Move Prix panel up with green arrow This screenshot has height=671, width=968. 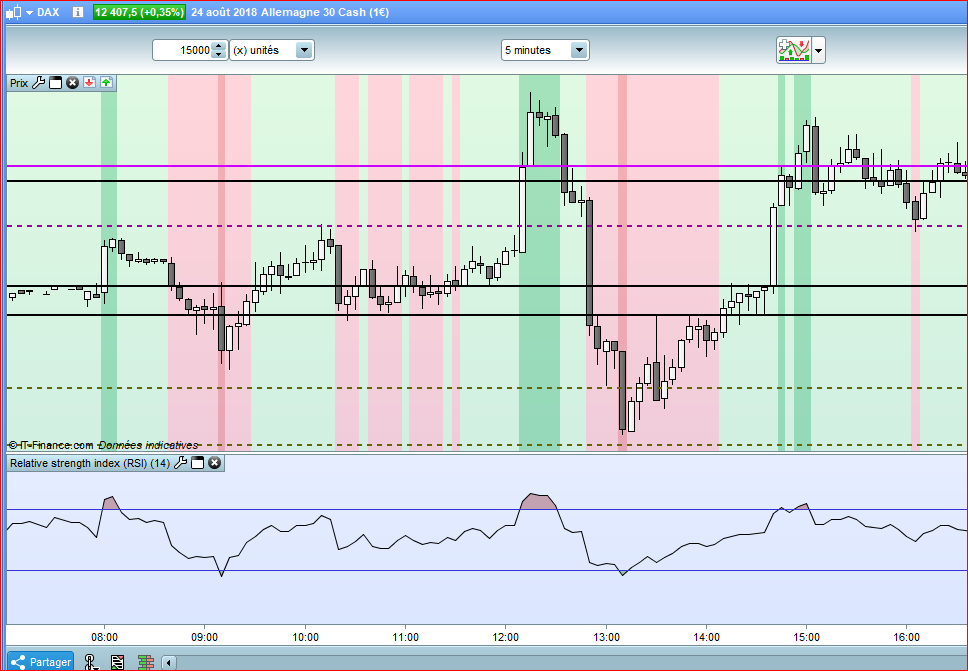[106, 83]
